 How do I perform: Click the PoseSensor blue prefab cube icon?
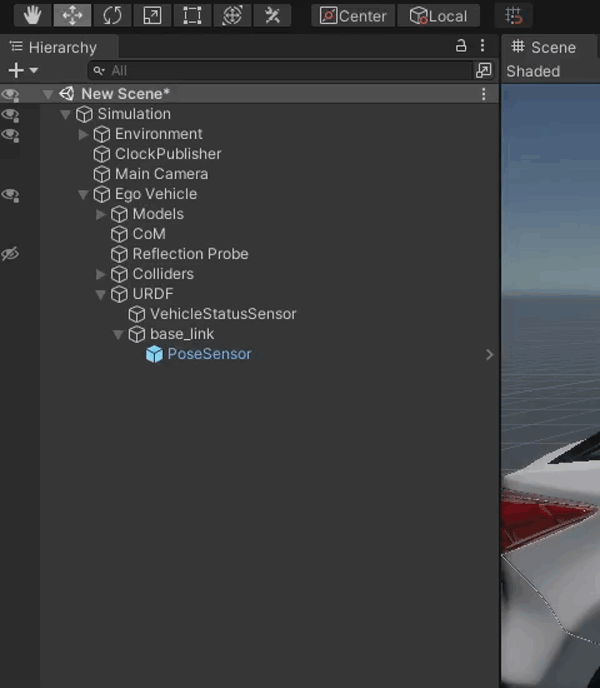point(154,355)
